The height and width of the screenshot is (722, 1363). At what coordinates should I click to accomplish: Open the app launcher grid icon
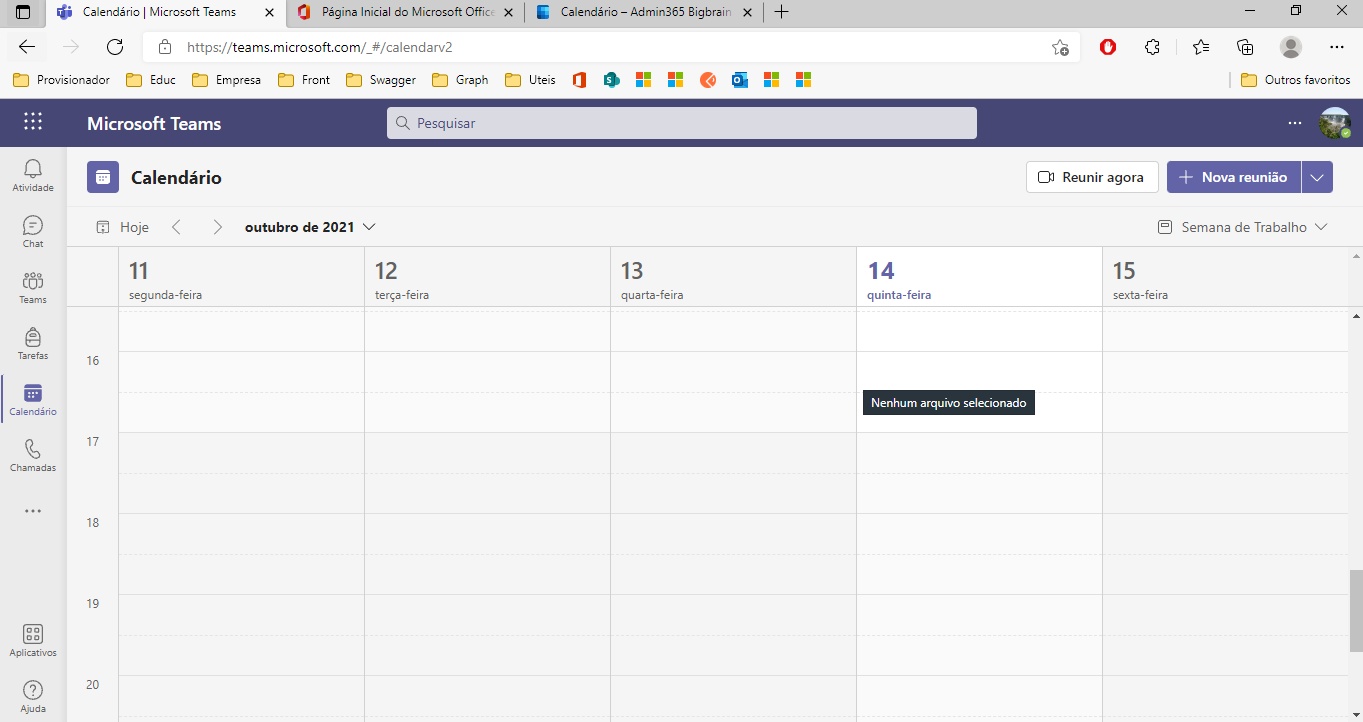coord(33,122)
